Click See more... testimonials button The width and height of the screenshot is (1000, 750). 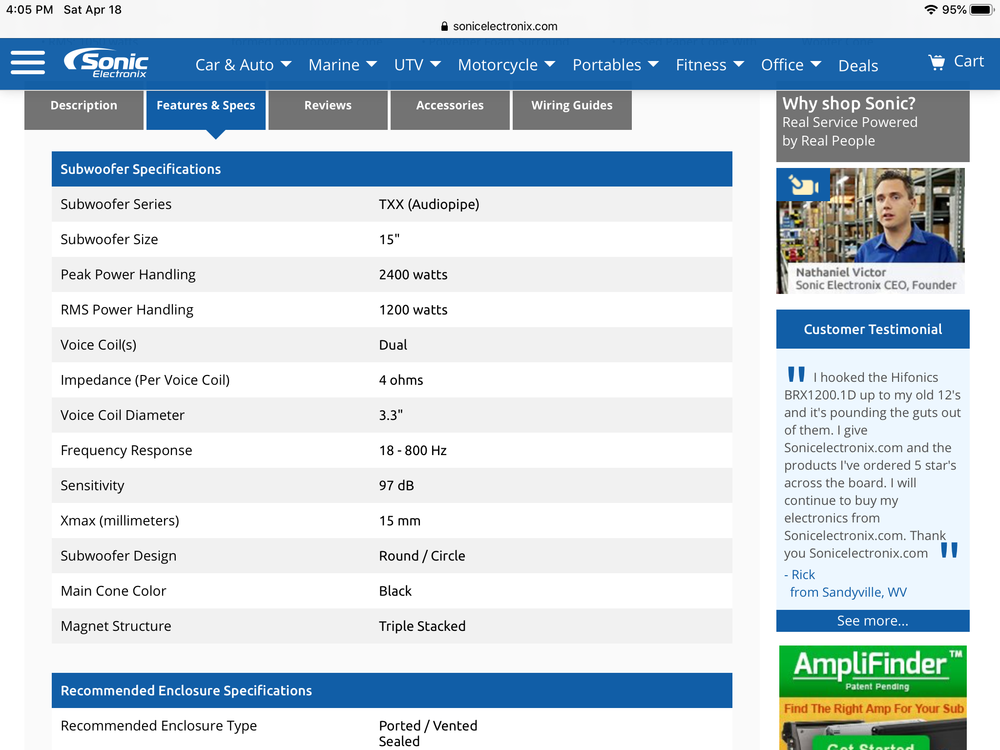tap(872, 621)
